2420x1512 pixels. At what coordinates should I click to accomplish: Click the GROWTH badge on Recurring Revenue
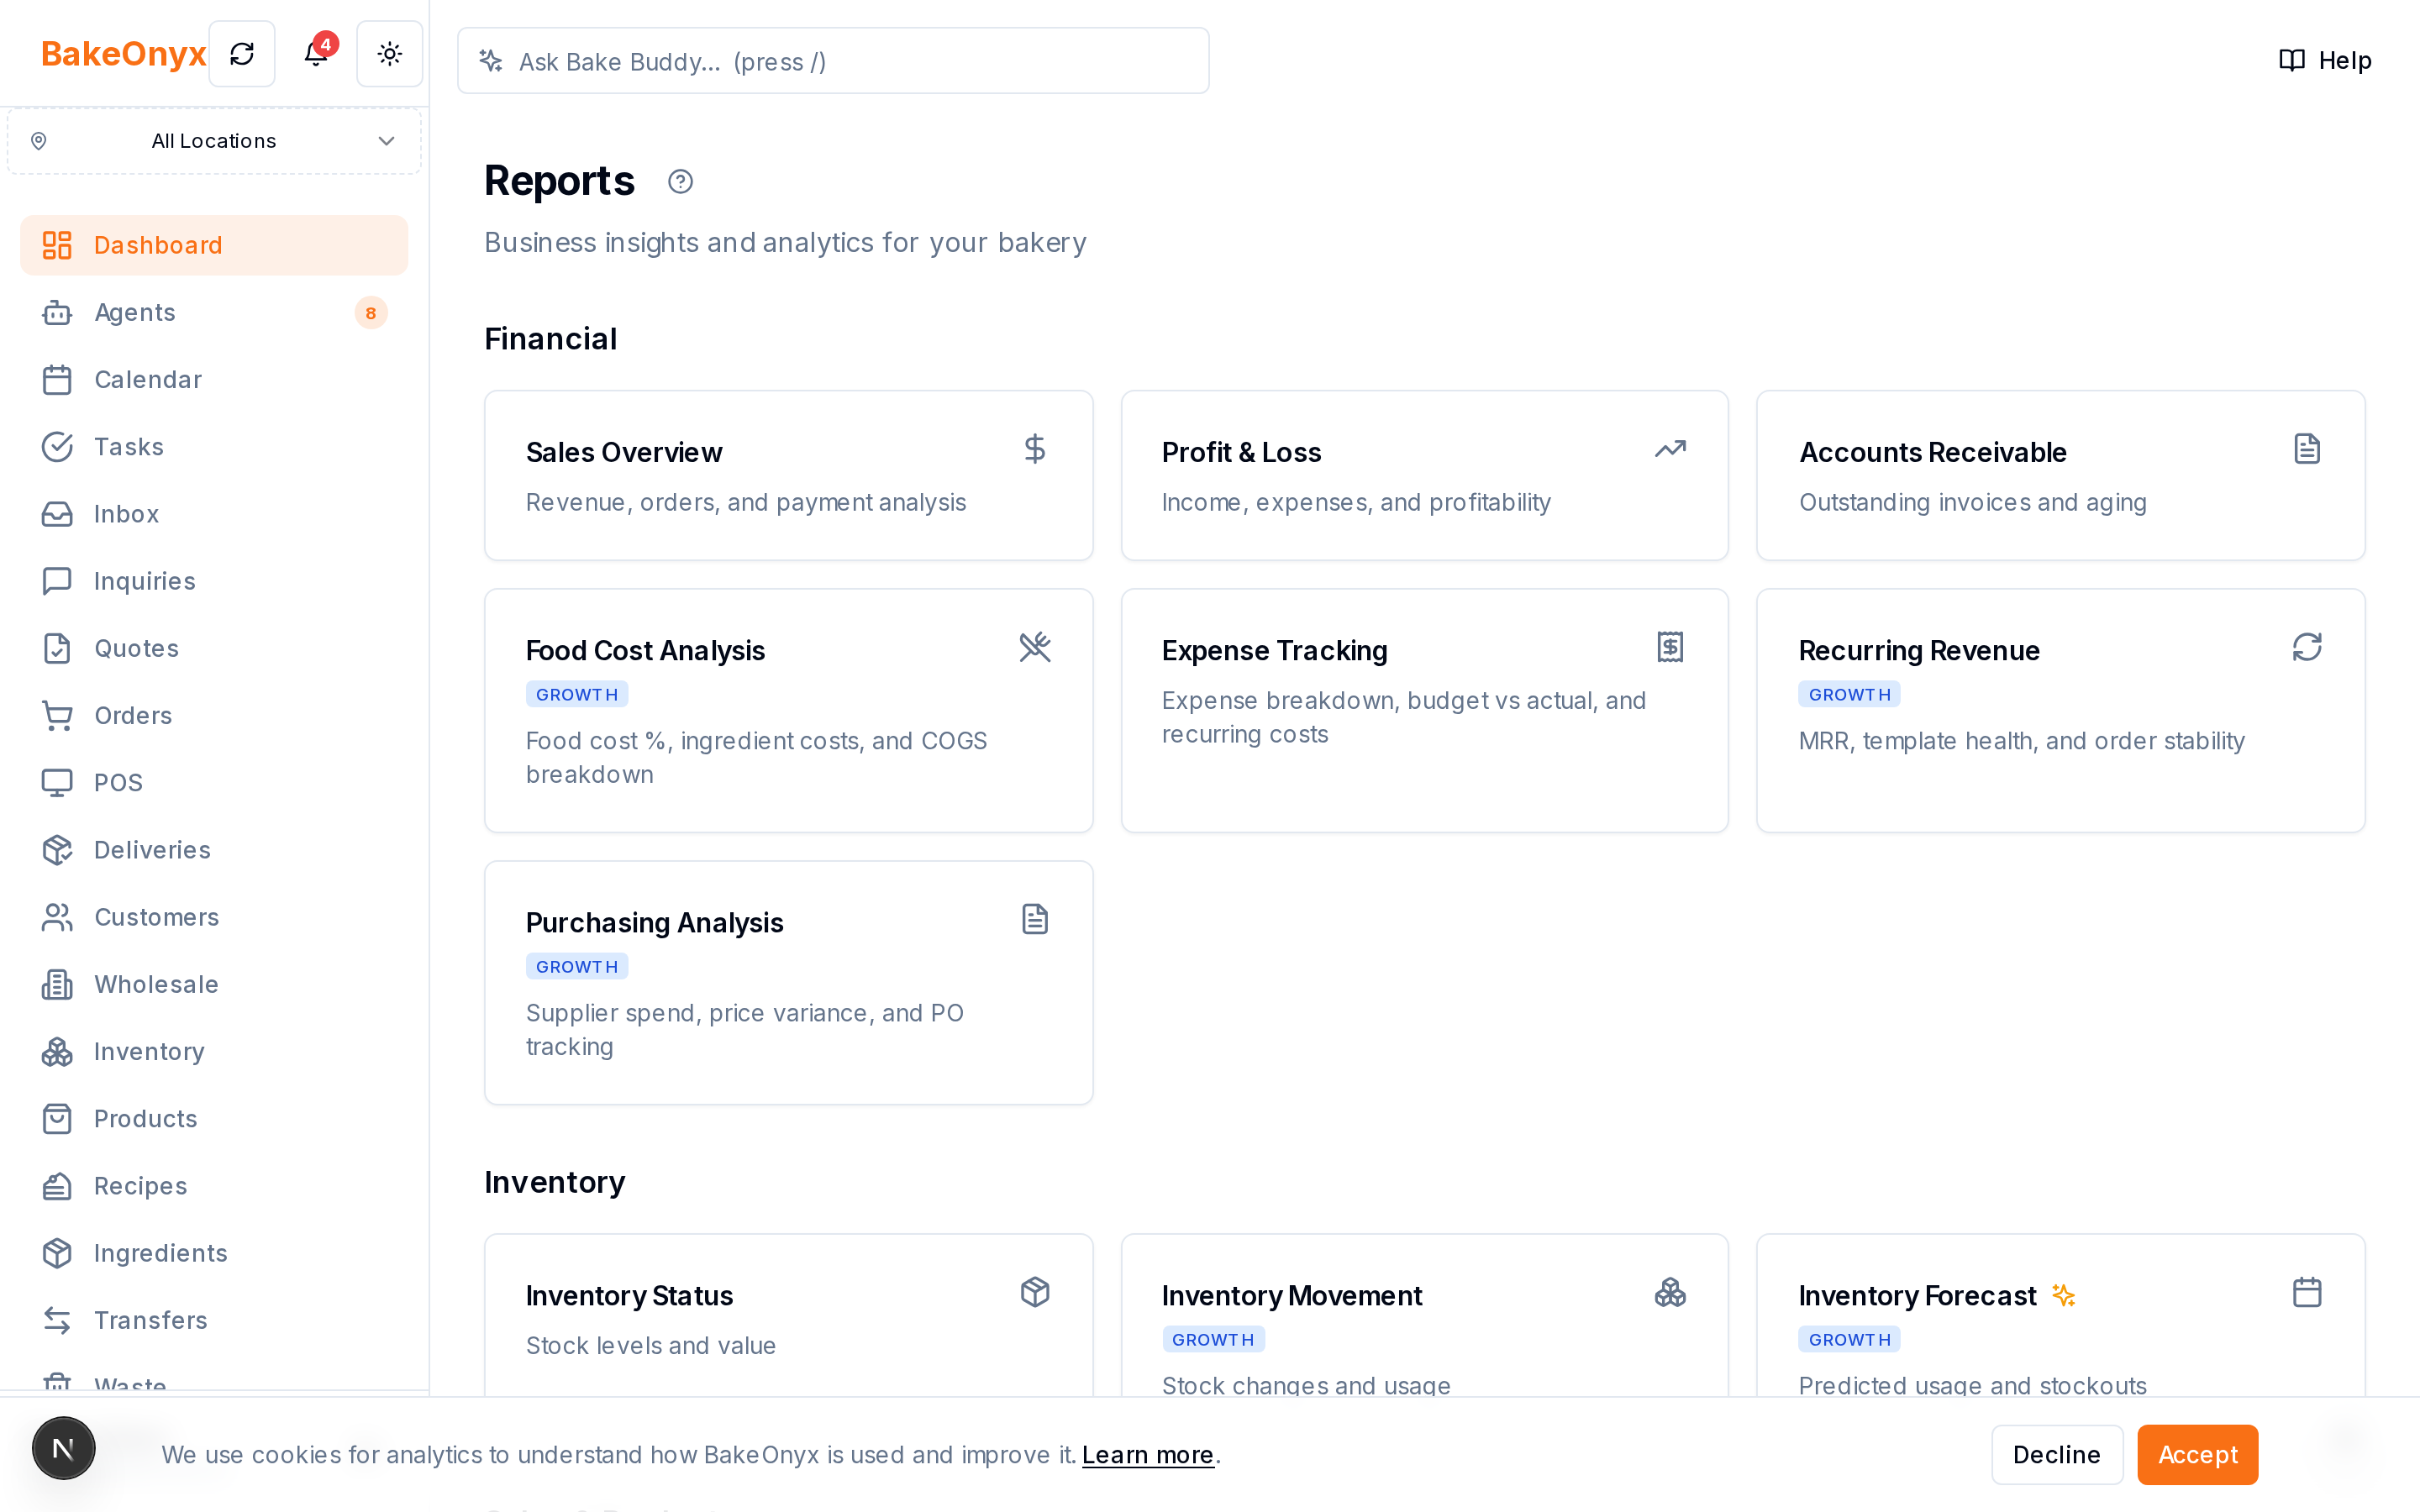click(x=1849, y=695)
